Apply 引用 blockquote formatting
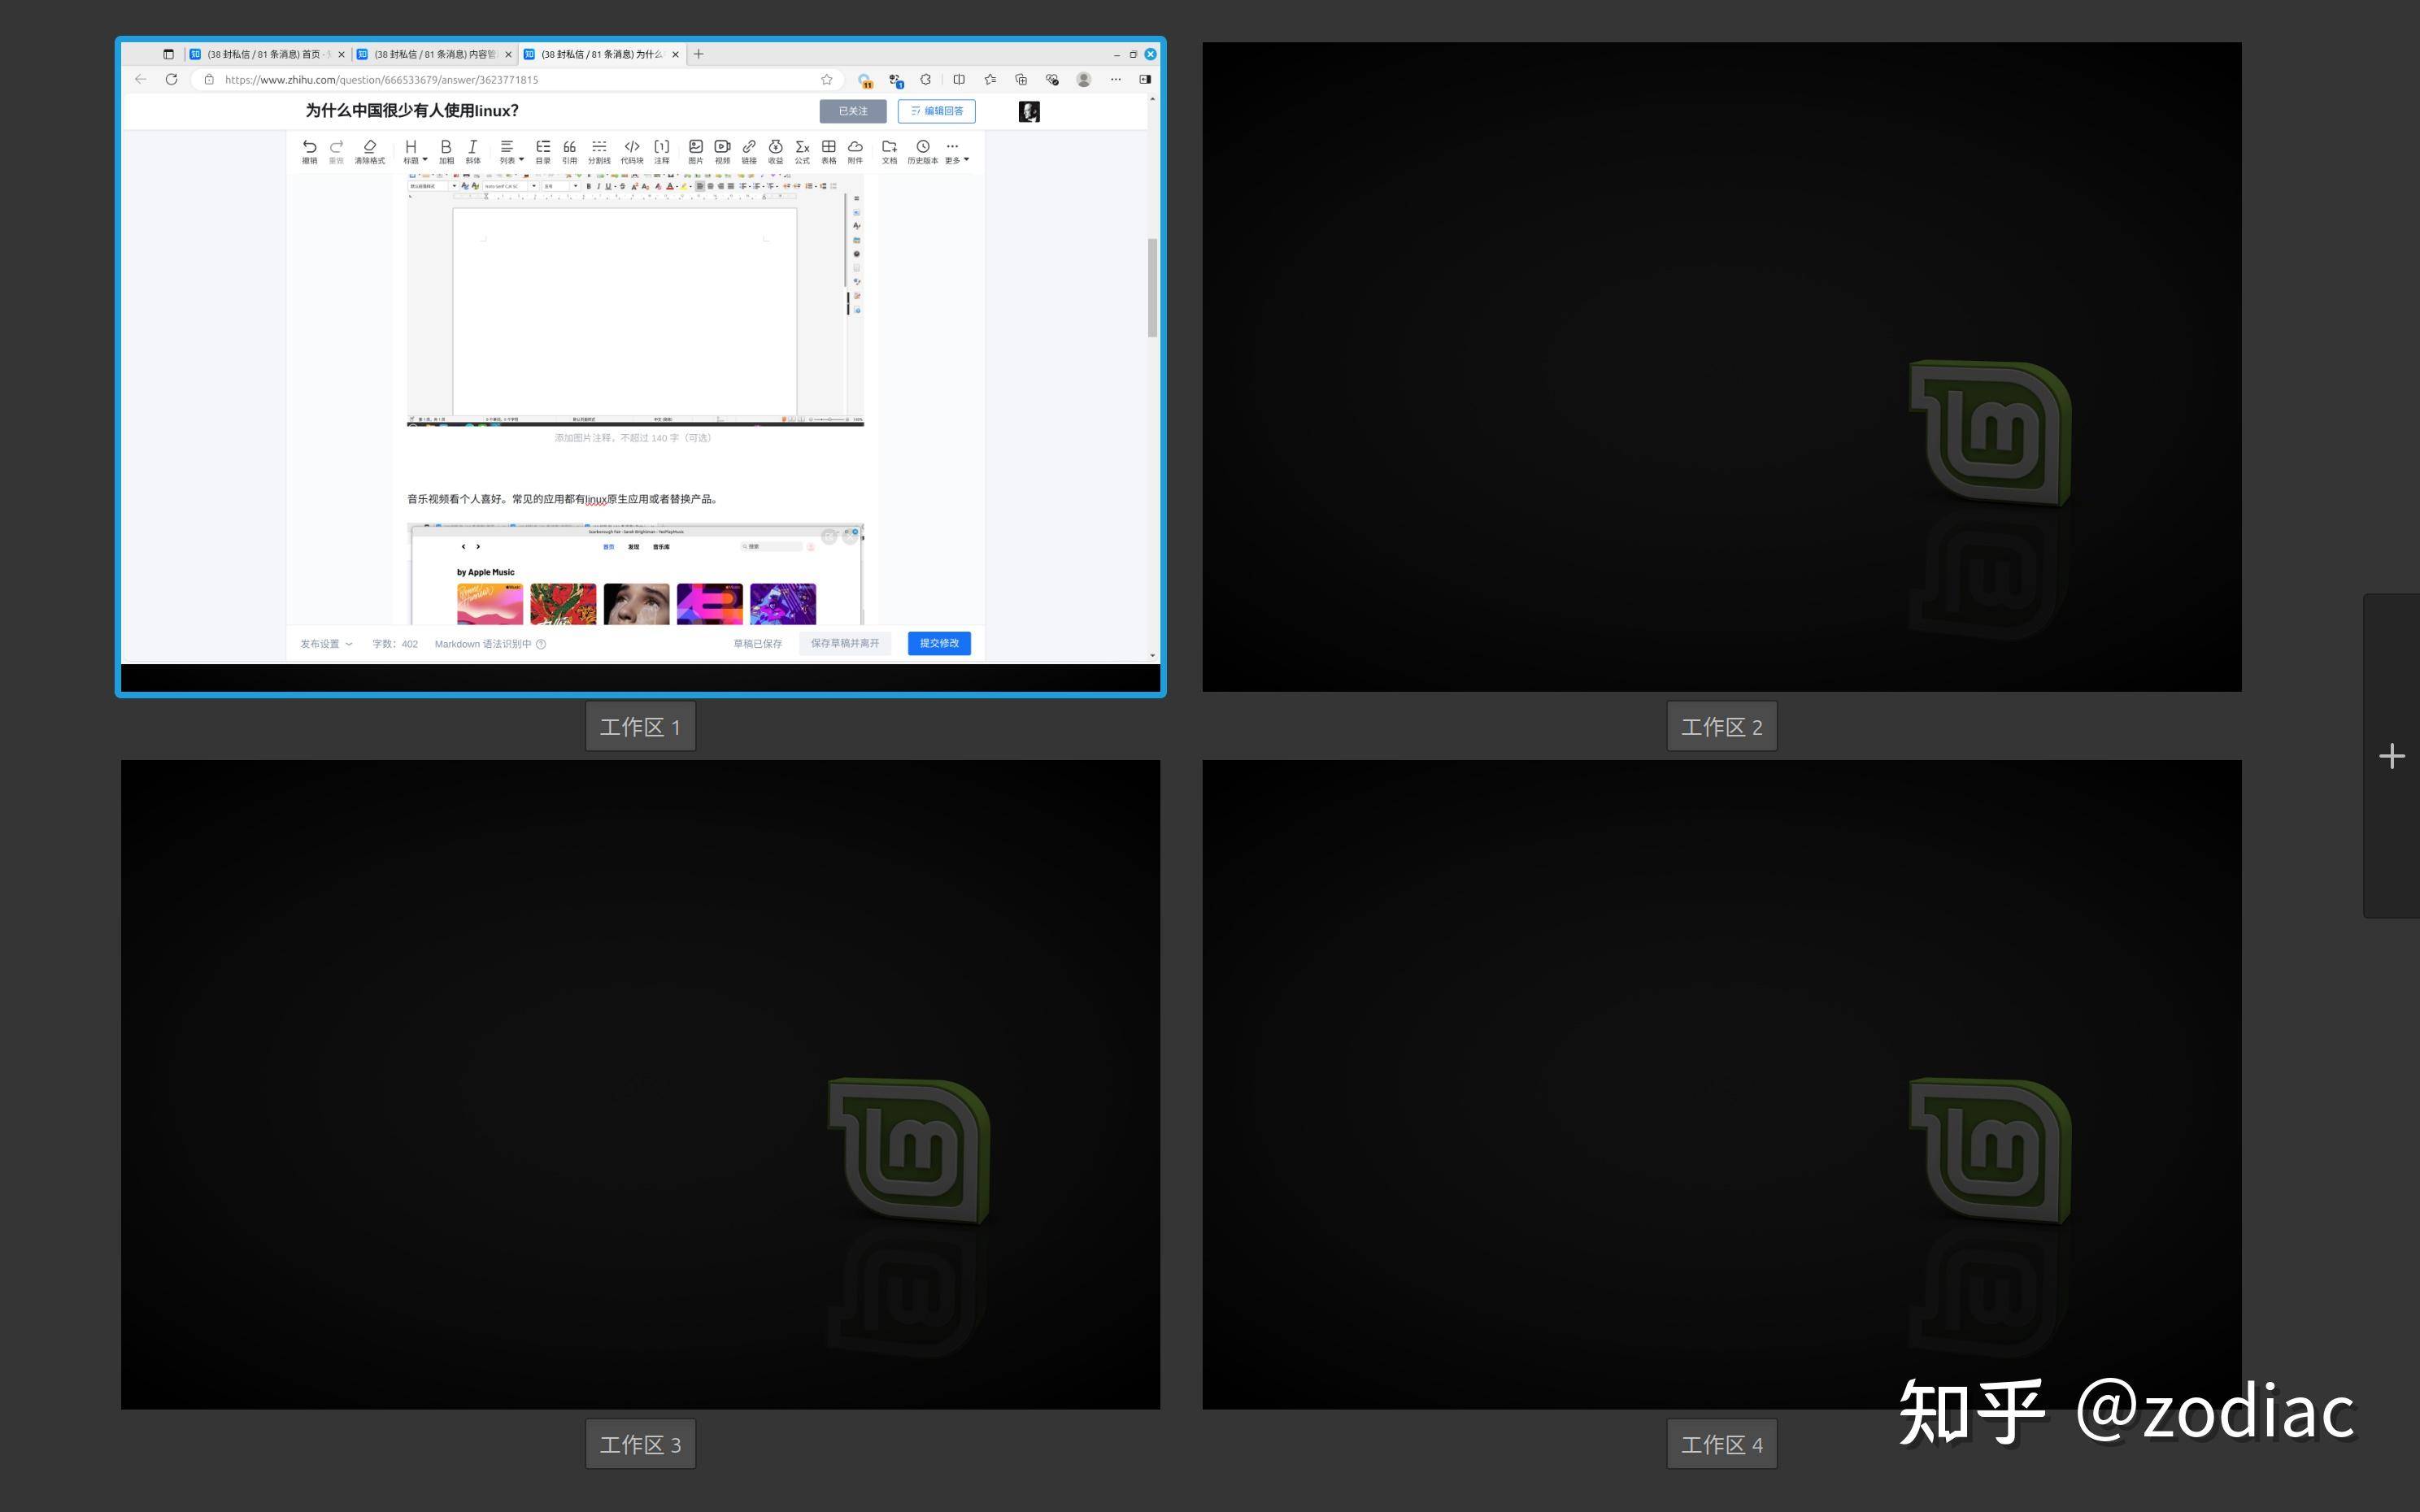2420x1512 pixels. click(569, 151)
